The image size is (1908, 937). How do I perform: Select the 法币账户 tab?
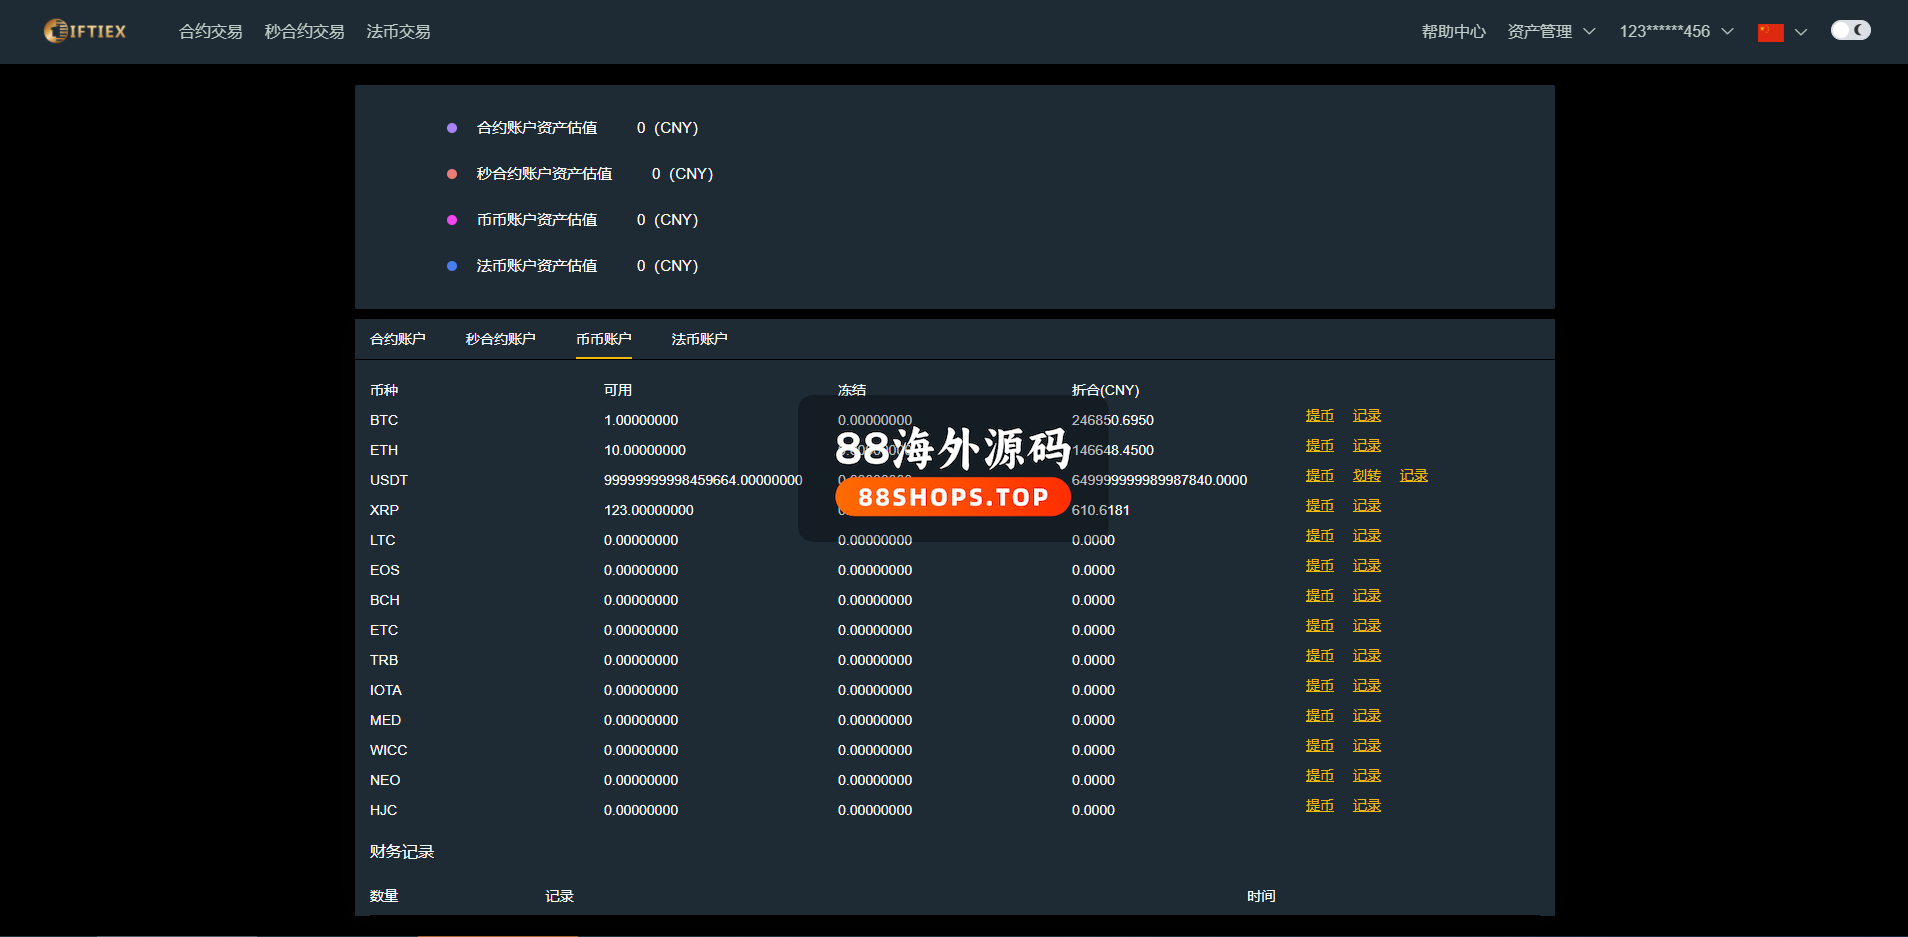[699, 339]
